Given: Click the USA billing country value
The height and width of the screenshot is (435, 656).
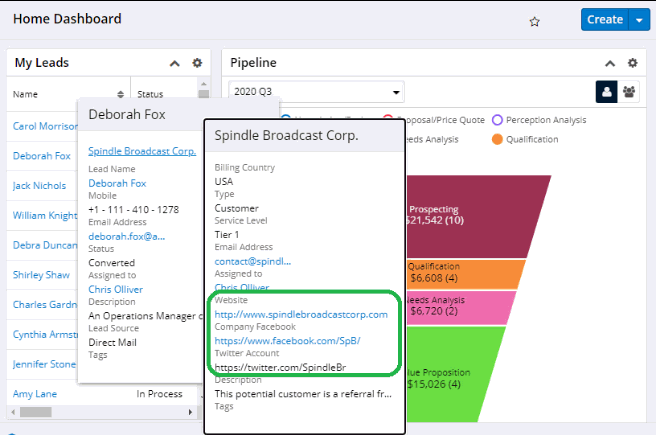Looking at the screenshot, I should [224, 182].
